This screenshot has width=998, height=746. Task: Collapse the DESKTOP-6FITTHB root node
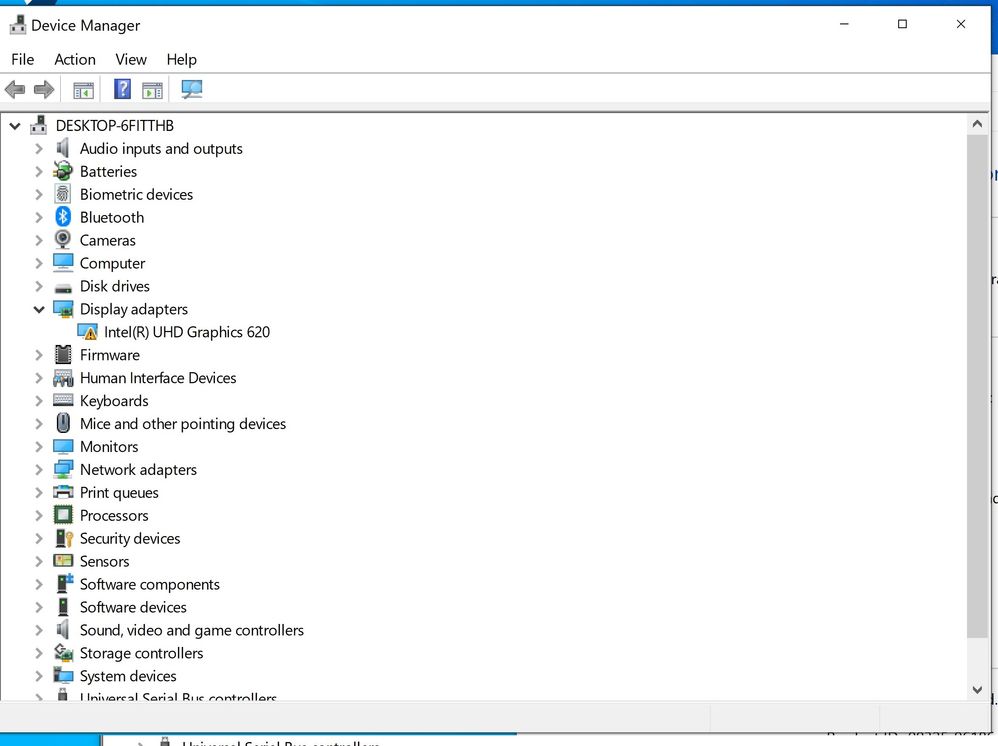(x=15, y=126)
